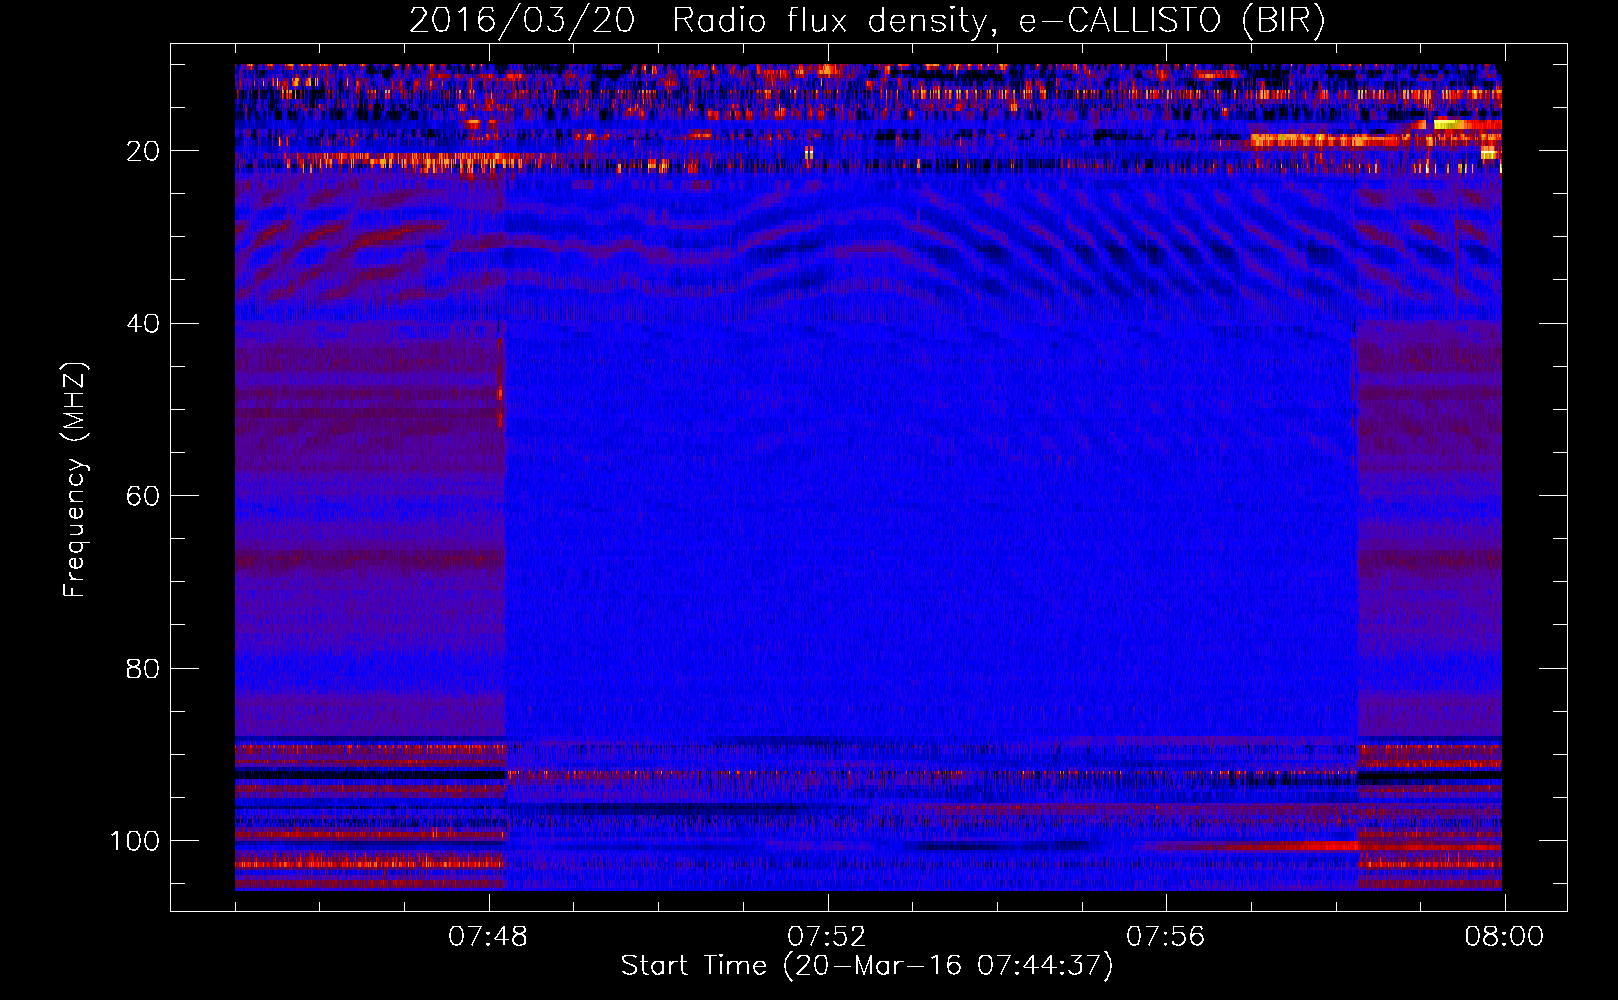1618x1000 pixels.
Task: Click the 'Start Time (20-Mar-16 07:44:37)' axis label
Action: 867,966
